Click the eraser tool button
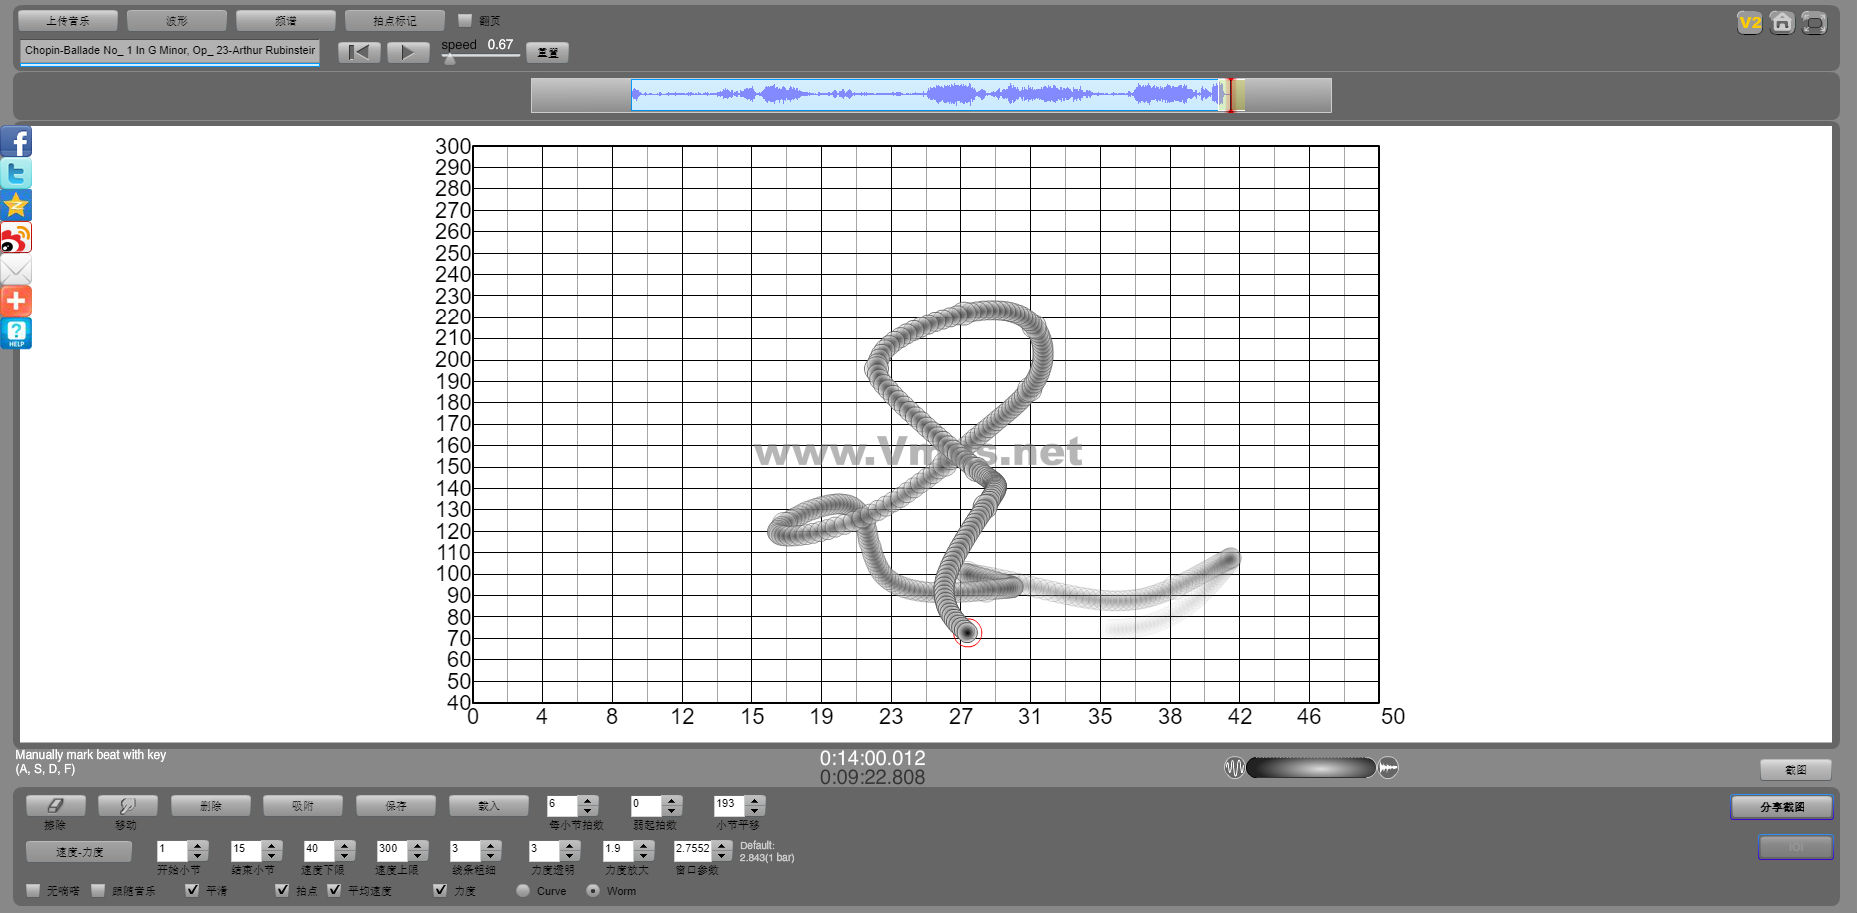Screen dimensions: 1857x913 coord(55,806)
